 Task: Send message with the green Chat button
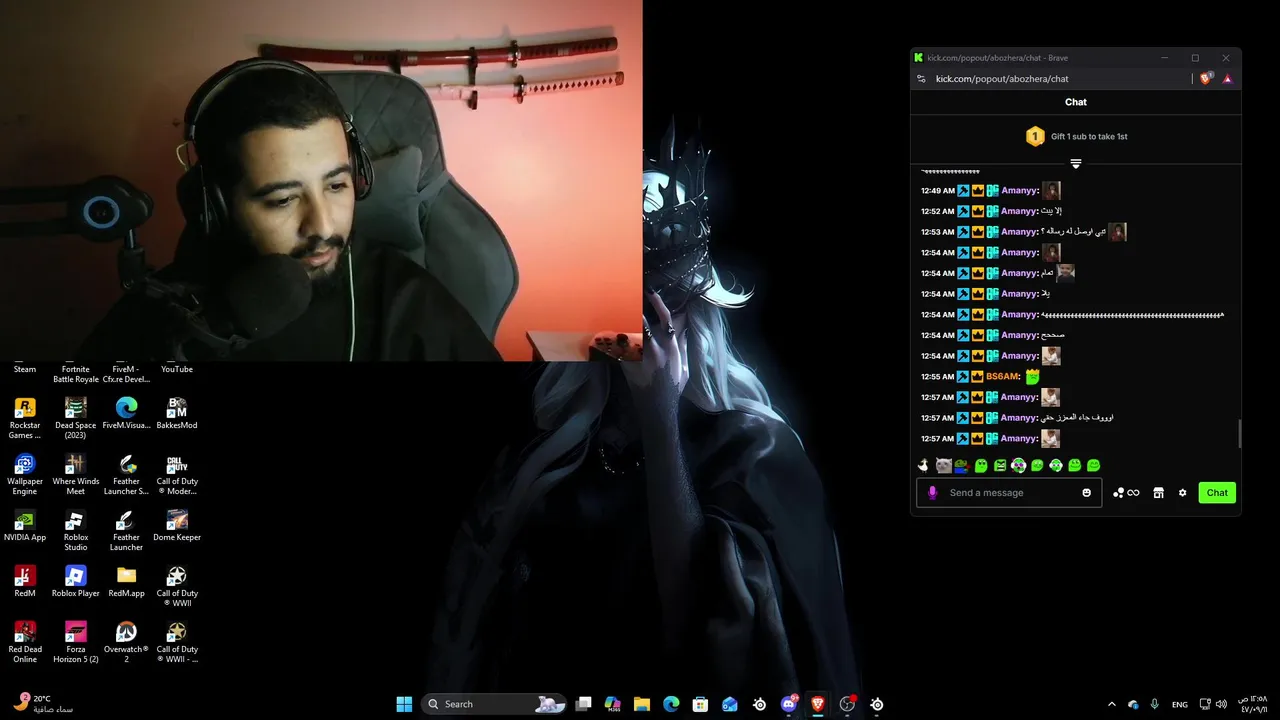[x=1217, y=493]
